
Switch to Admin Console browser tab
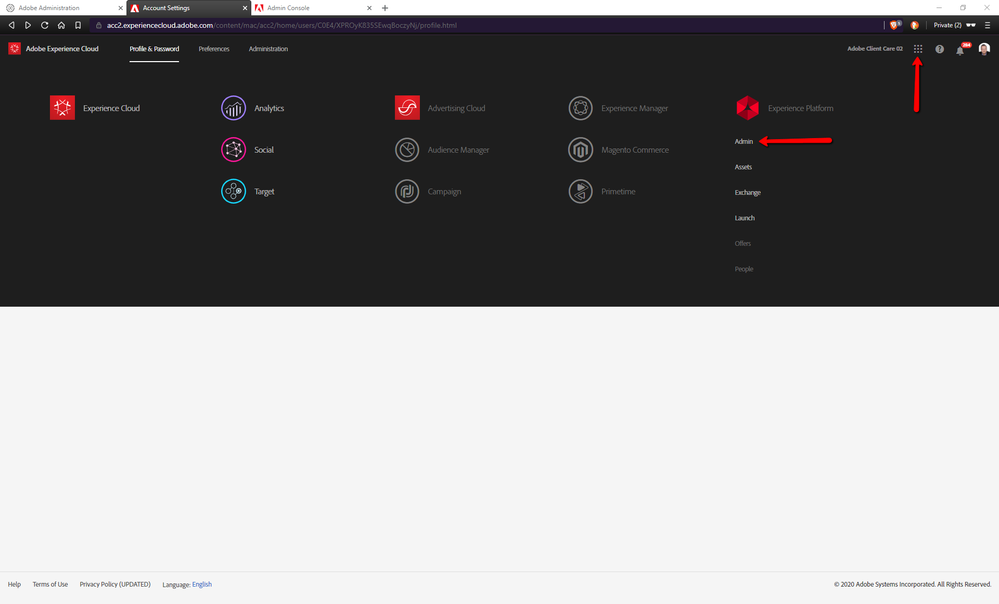(x=300, y=8)
